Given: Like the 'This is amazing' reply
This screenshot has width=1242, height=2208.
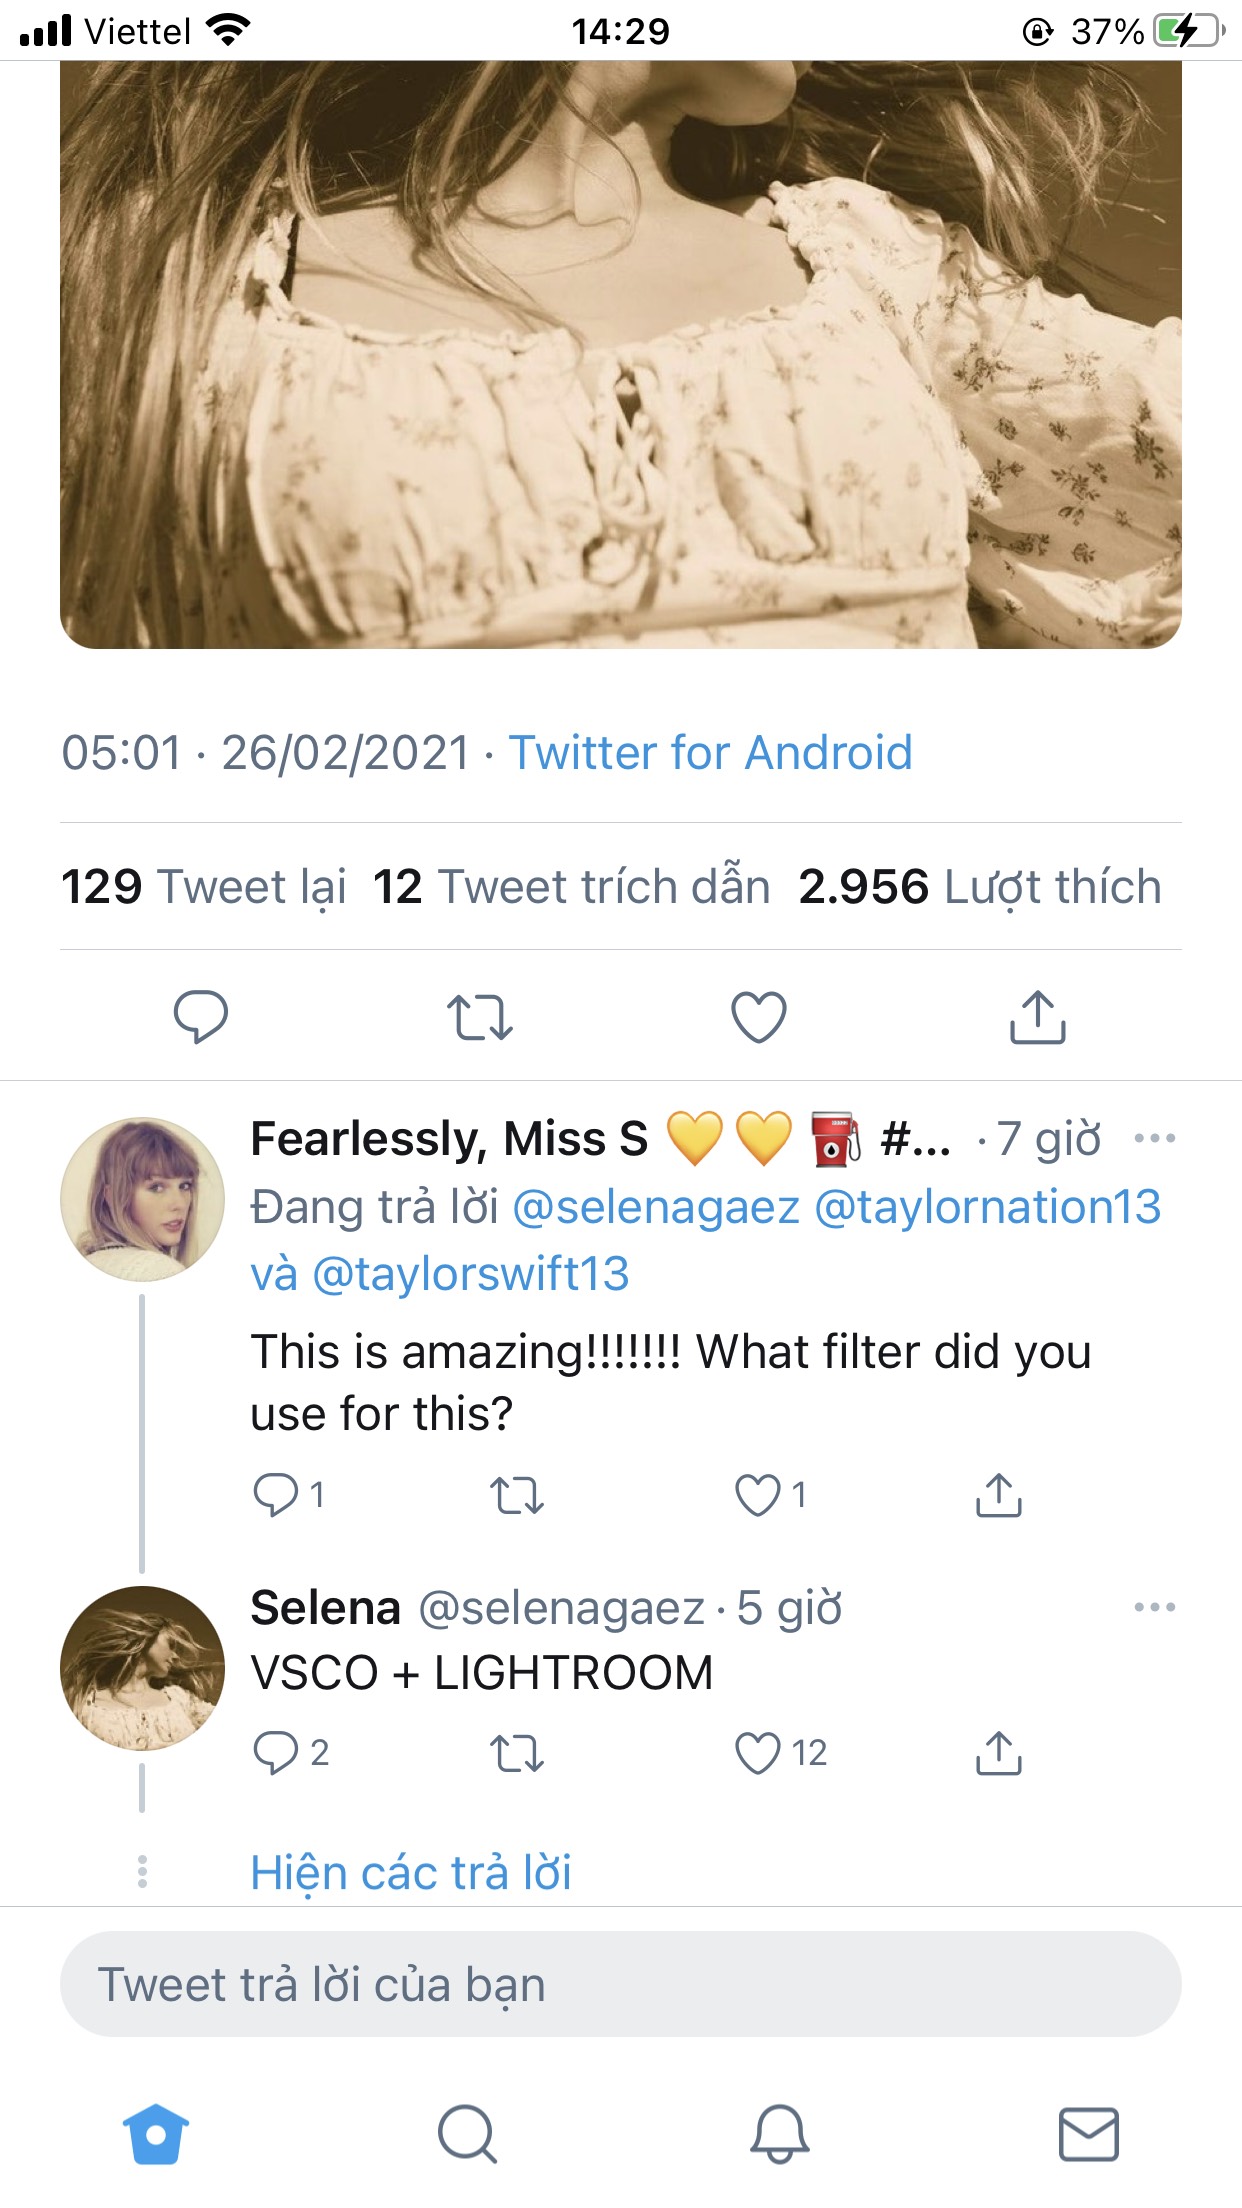Looking at the screenshot, I should (759, 1495).
